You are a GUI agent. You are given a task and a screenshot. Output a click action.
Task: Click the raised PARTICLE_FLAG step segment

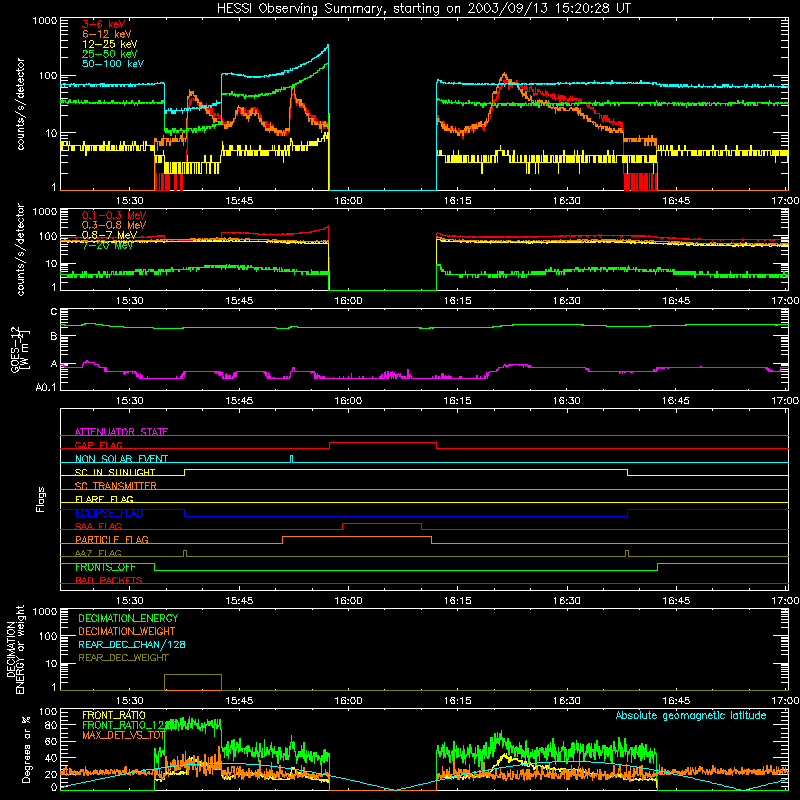pyautogui.click(x=357, y=537)
